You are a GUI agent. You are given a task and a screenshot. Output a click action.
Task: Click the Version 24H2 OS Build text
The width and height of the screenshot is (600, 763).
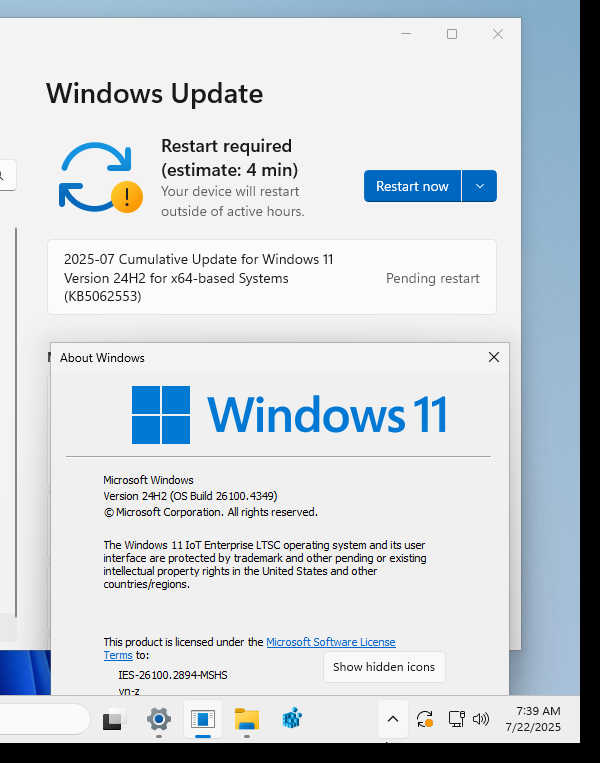tap(190, 496)
